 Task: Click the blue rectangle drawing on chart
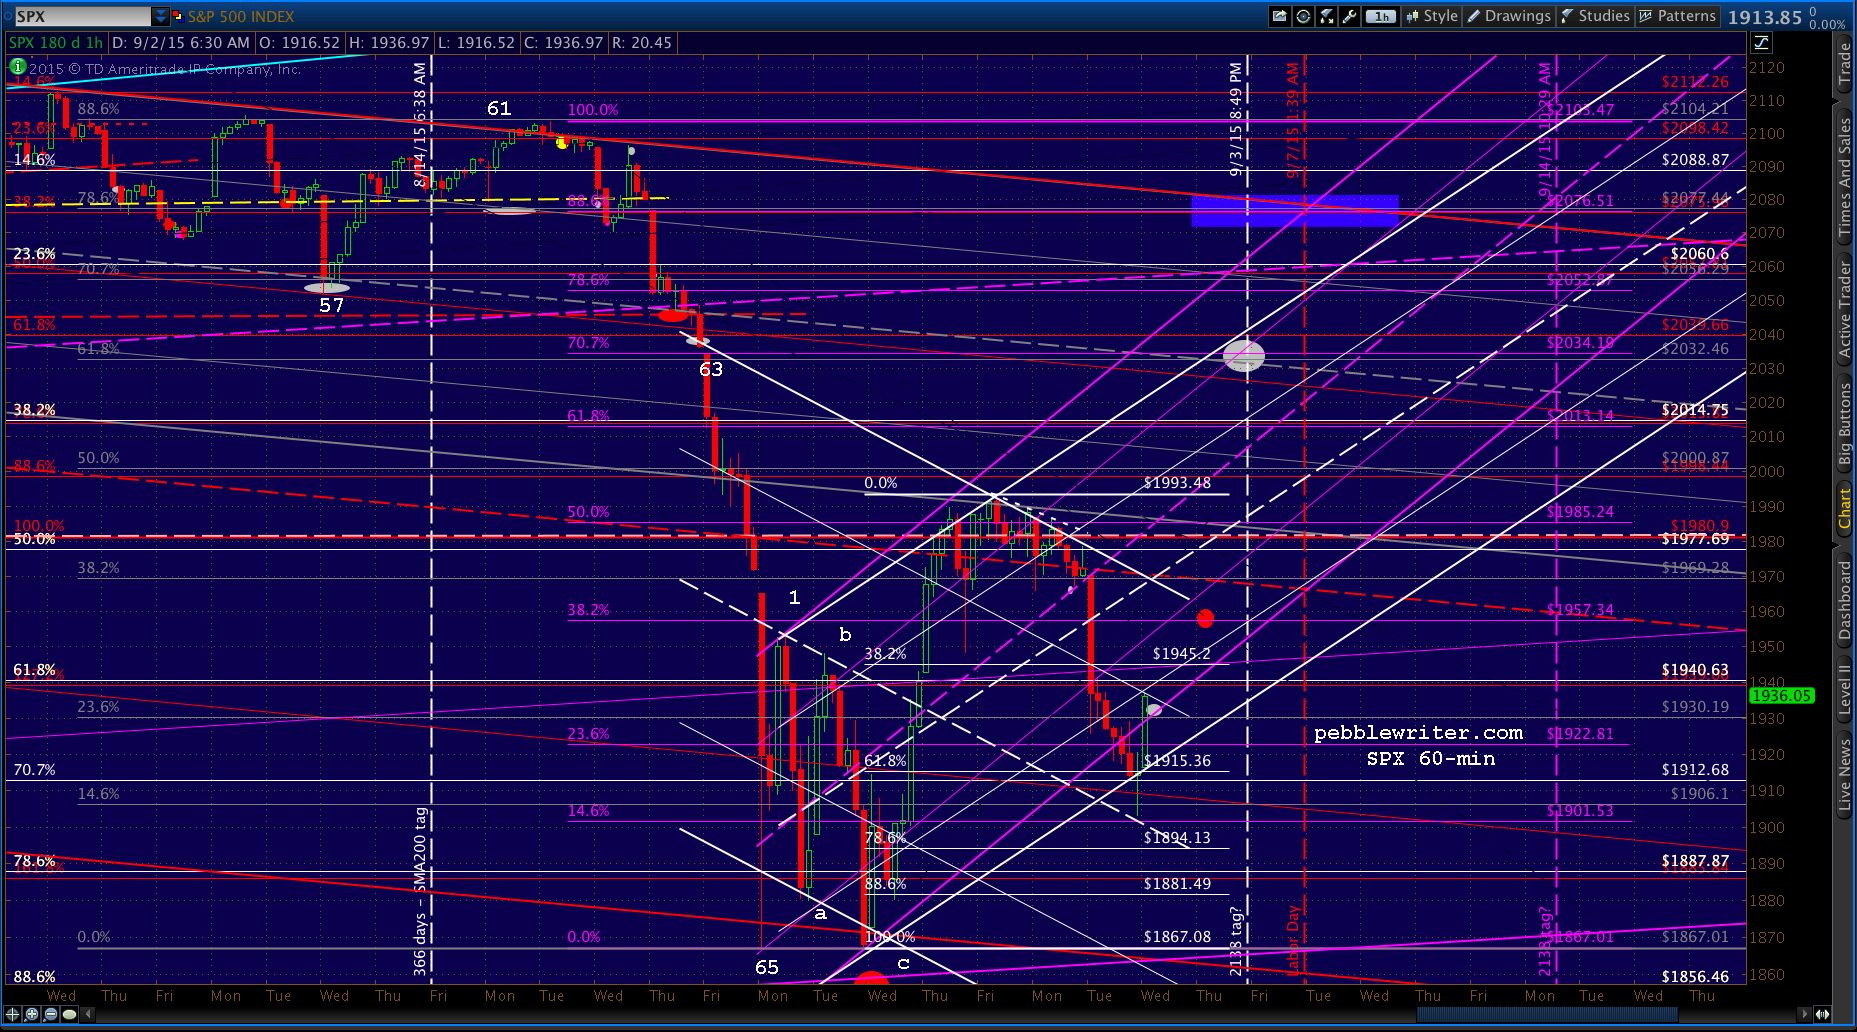tap(1295, 210)
